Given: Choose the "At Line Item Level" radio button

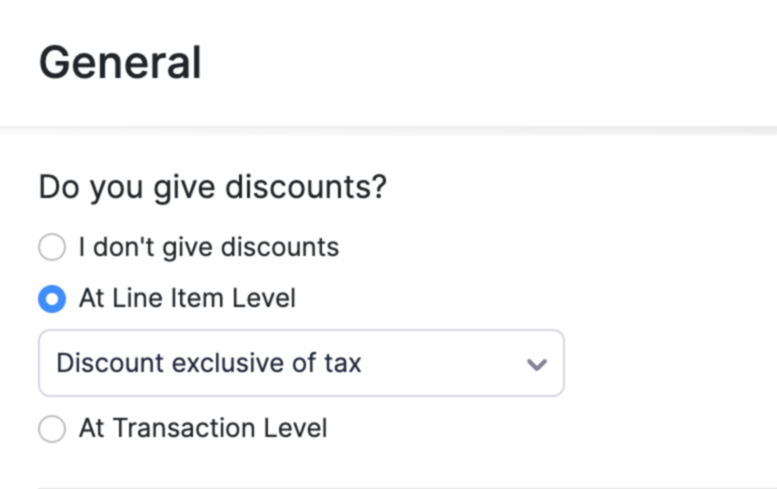Looking at the screenshot, I should [x=52, y=298].
